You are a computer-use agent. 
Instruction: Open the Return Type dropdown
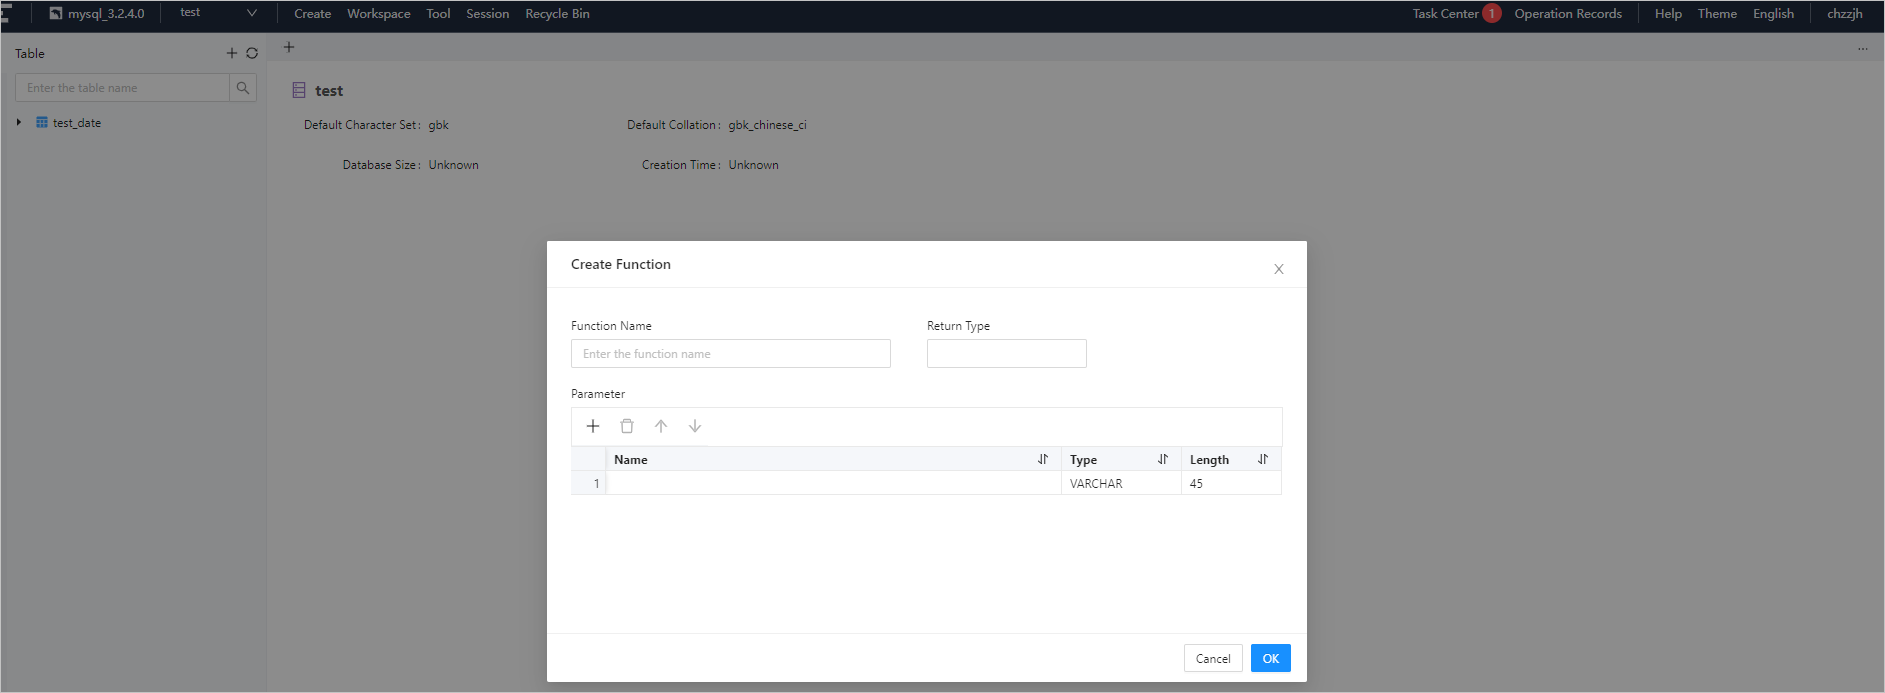1006,354
